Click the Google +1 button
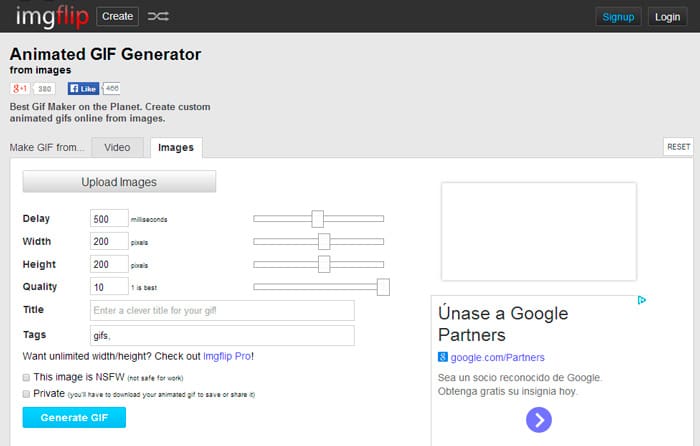The height and width of the screenshot is (446, 700). coord(20,88)
